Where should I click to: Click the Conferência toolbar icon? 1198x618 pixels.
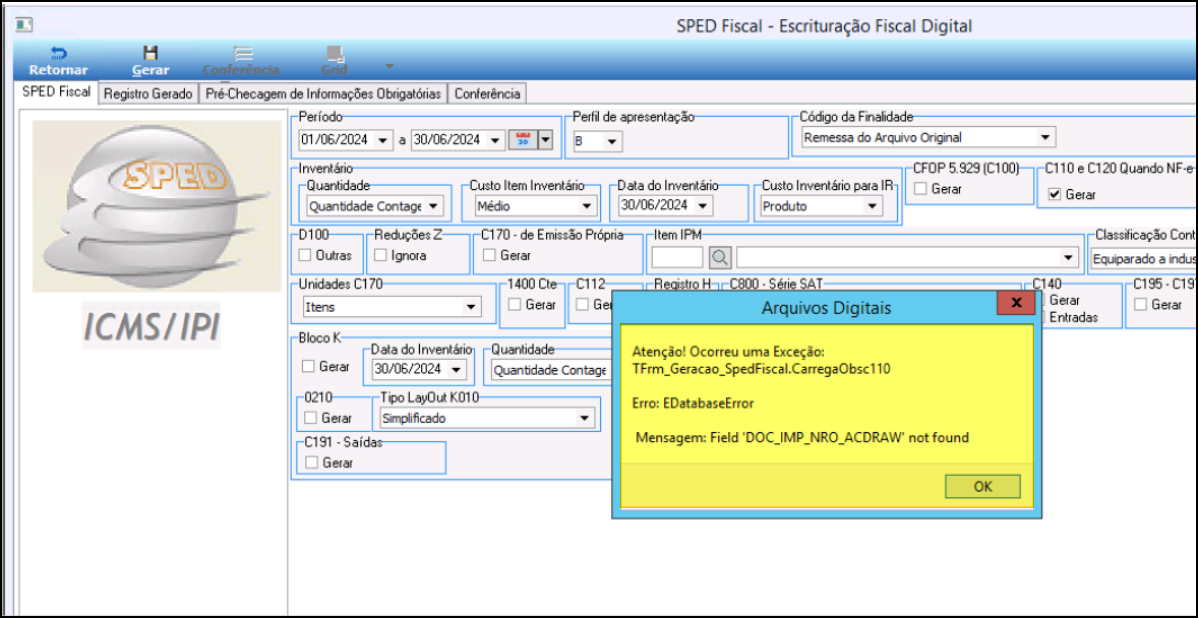tap(243, 53)
